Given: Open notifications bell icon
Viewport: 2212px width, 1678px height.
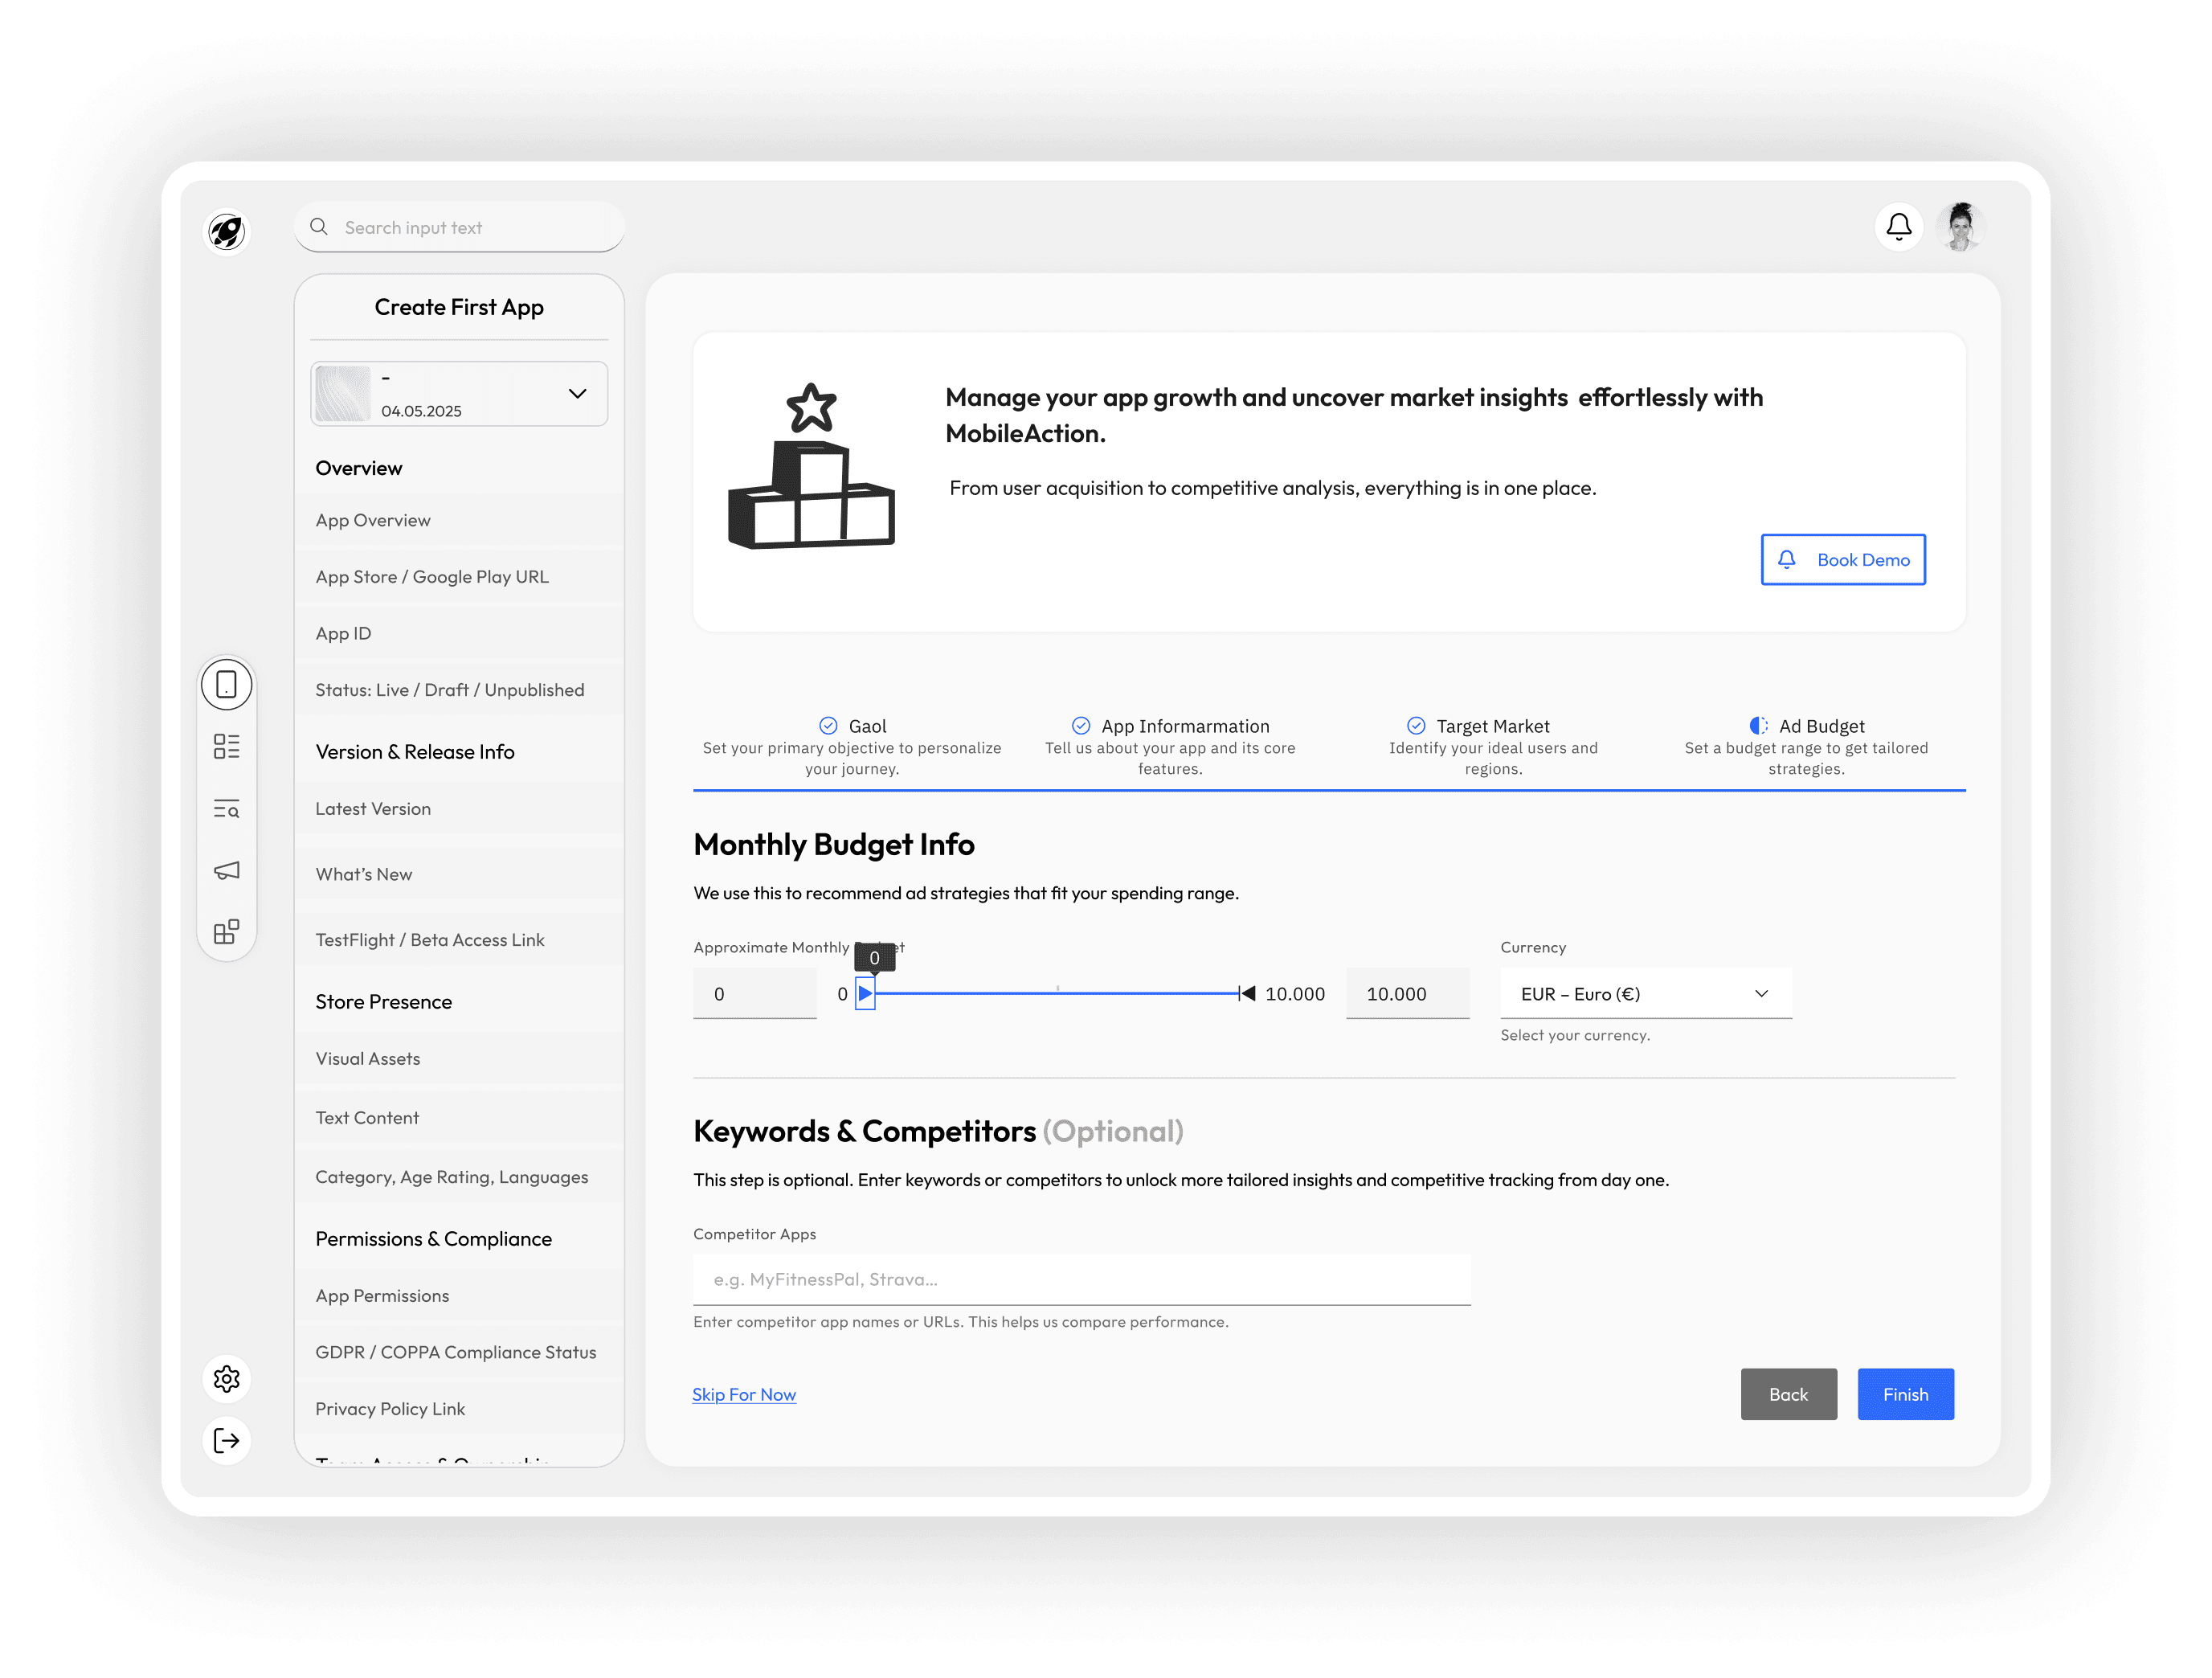Looking at the screenshot, I should 1898,227.
